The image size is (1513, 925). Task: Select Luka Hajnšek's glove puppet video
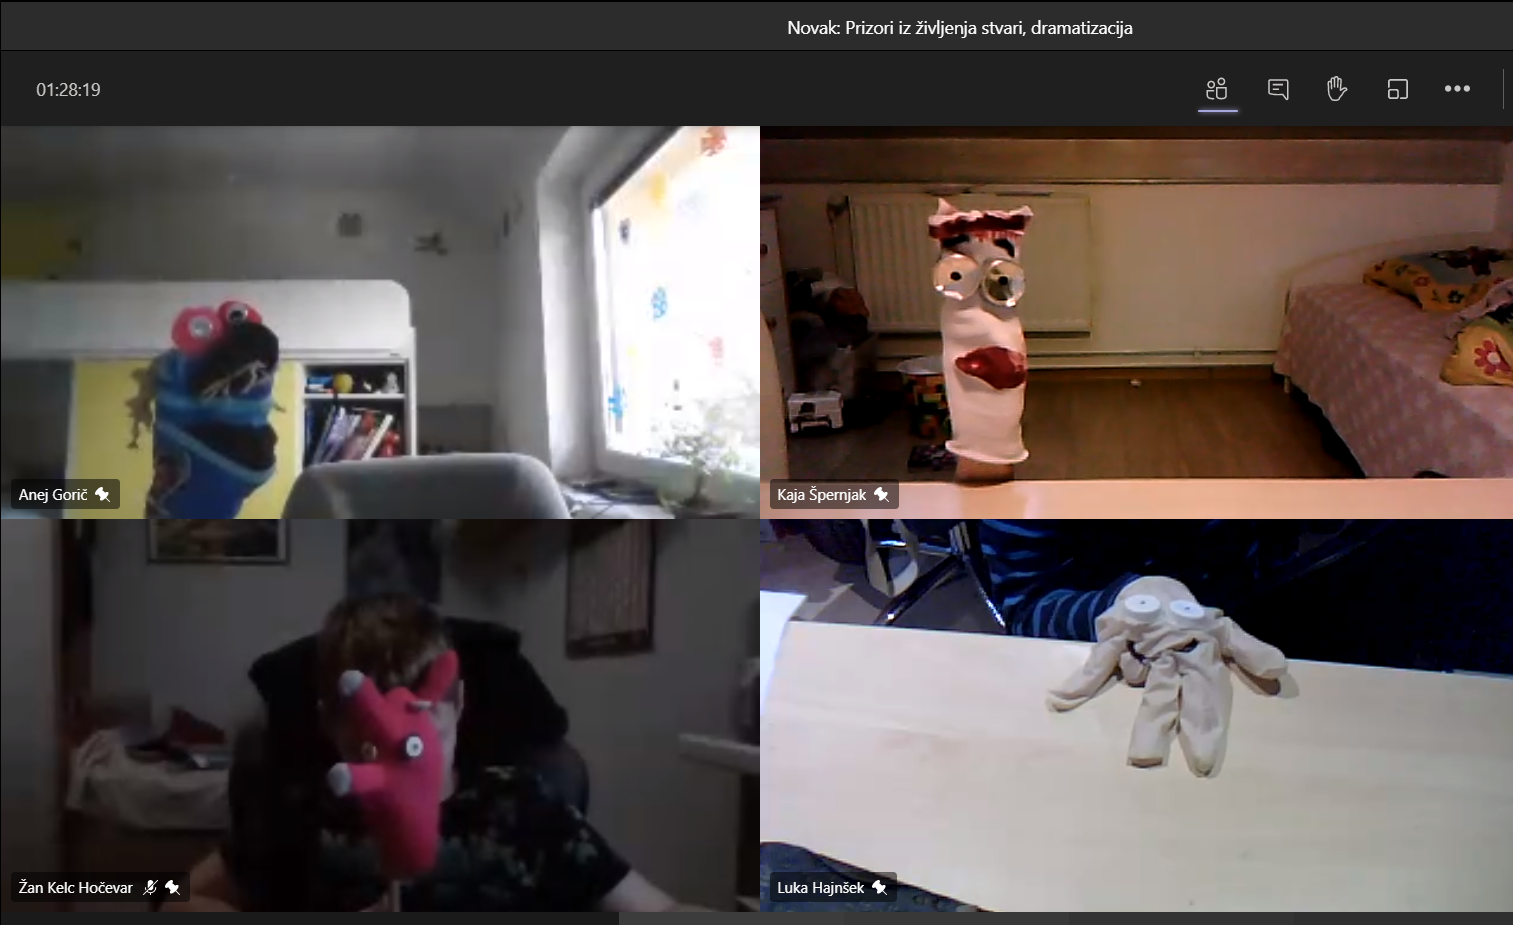point(1136,715)
